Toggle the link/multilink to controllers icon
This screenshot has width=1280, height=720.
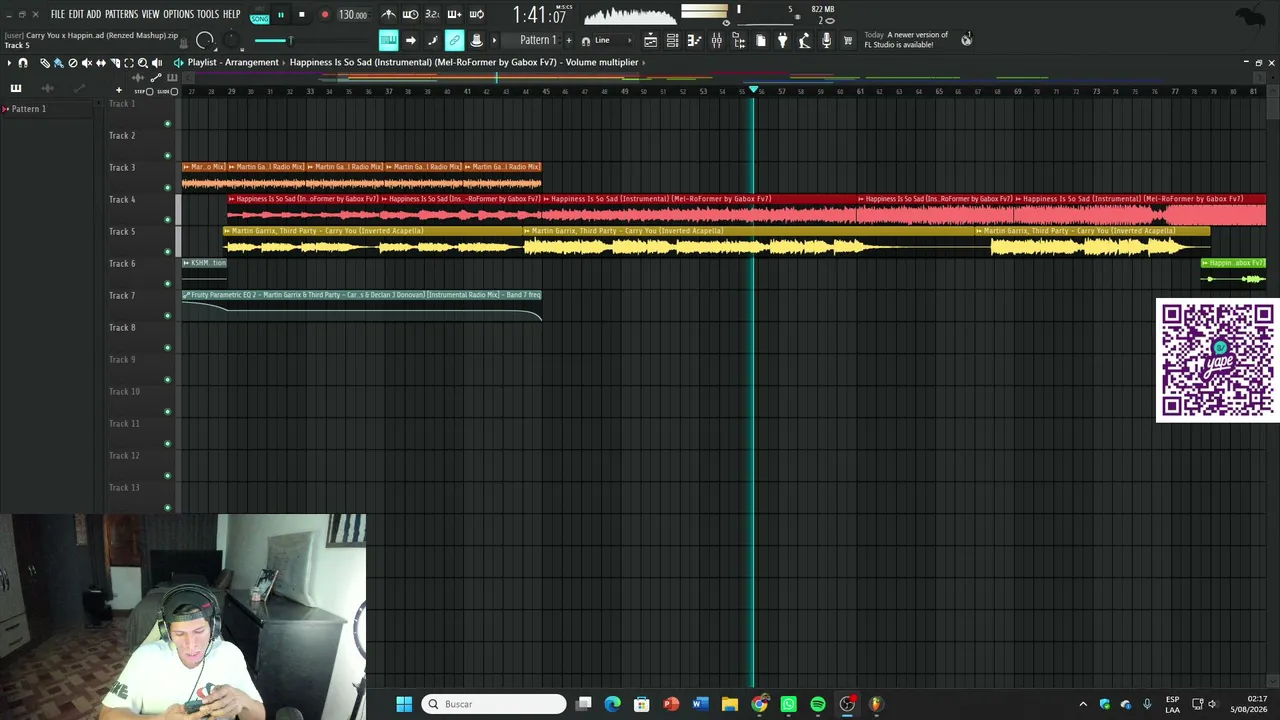click(454, 40)
